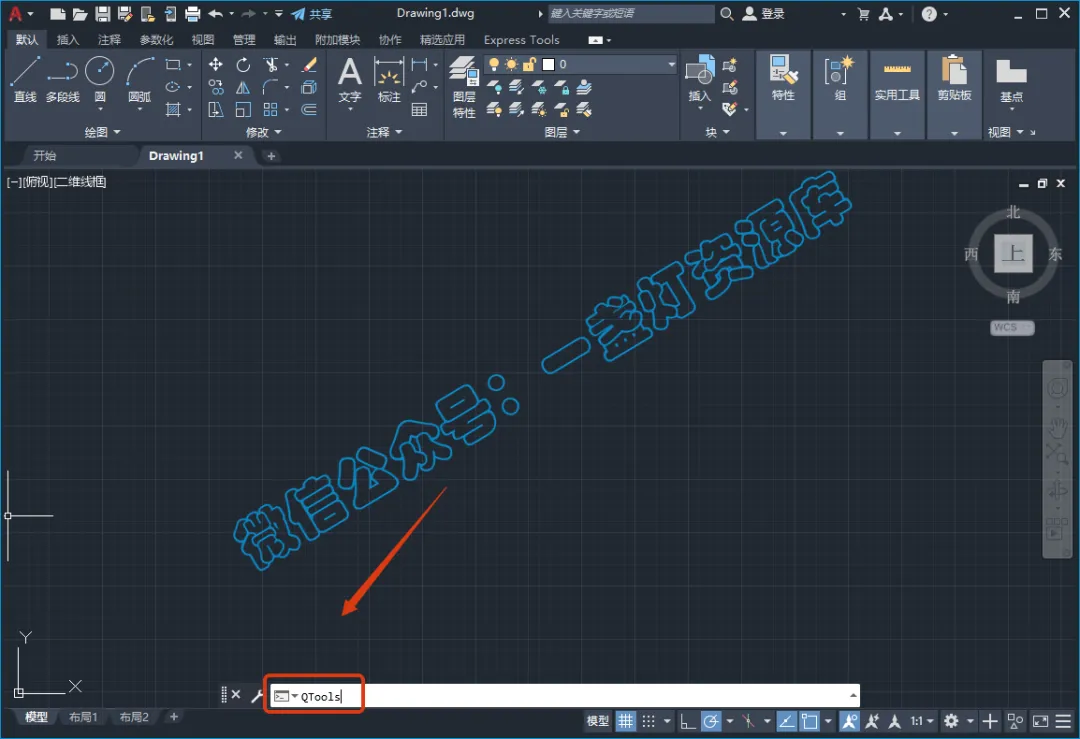
Task: Switch to the Start (开始) file tab
Action: click(45, 156)
